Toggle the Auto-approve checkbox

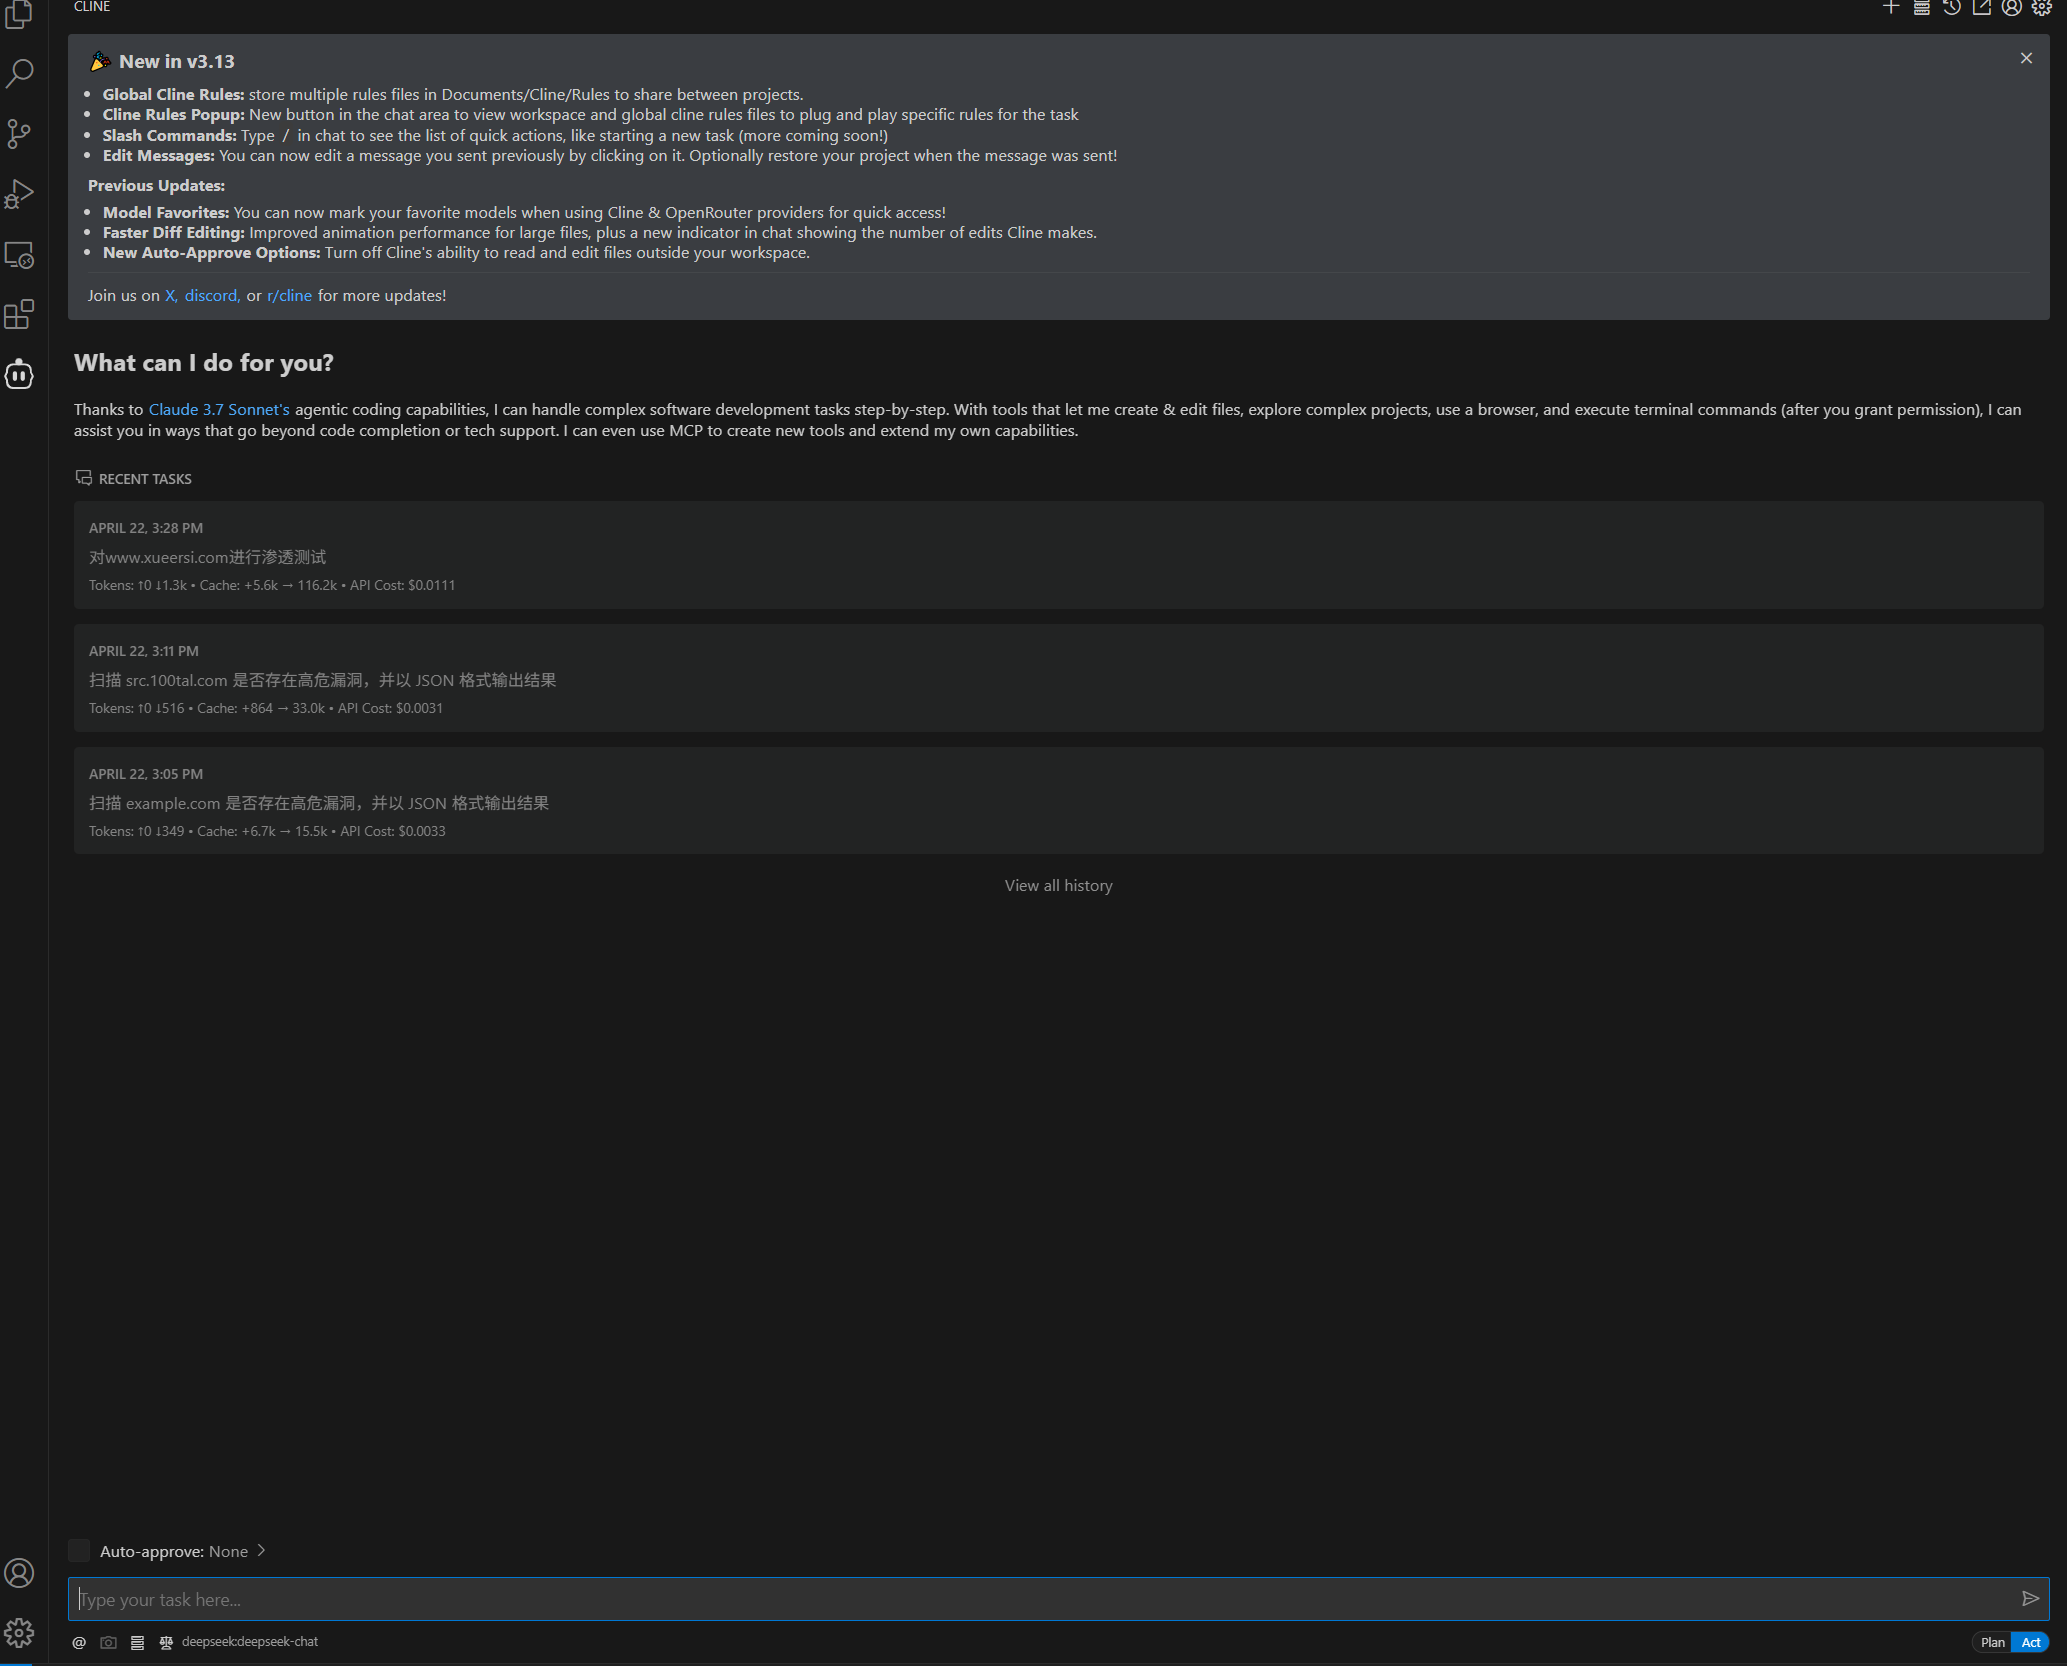point(79,1551)
